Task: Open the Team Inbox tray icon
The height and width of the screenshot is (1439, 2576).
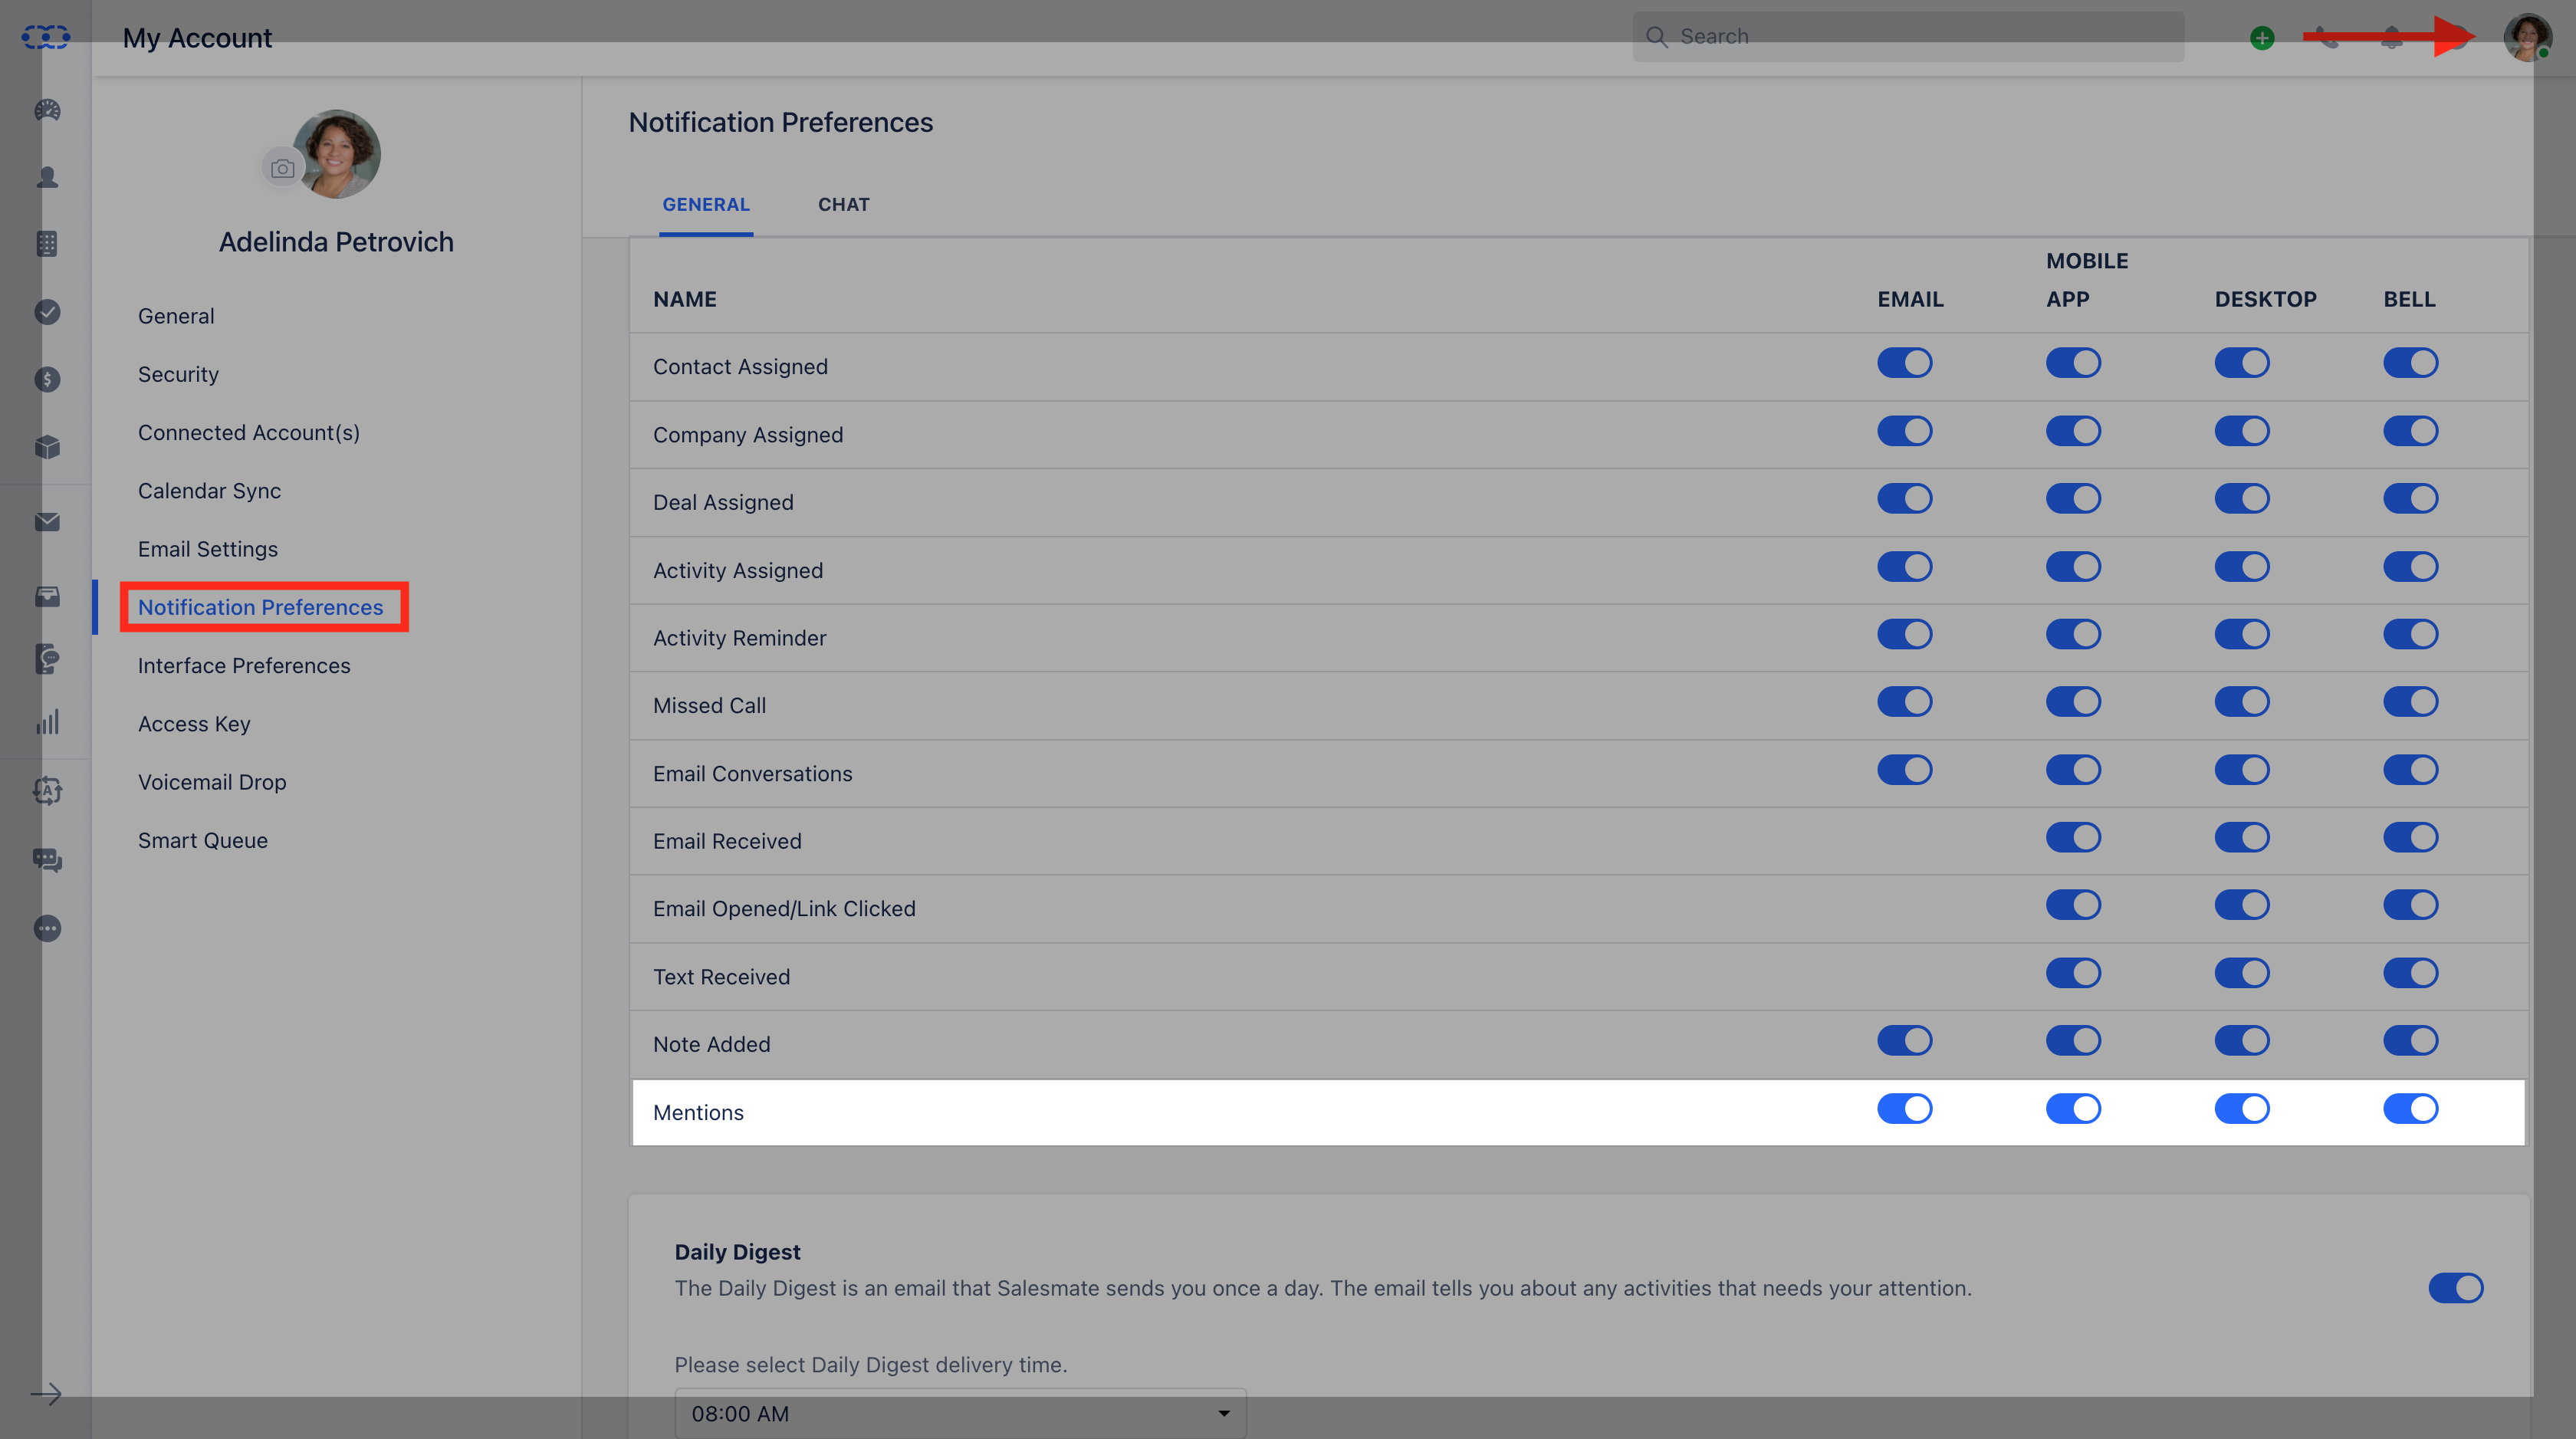Action: click(47, 597)
